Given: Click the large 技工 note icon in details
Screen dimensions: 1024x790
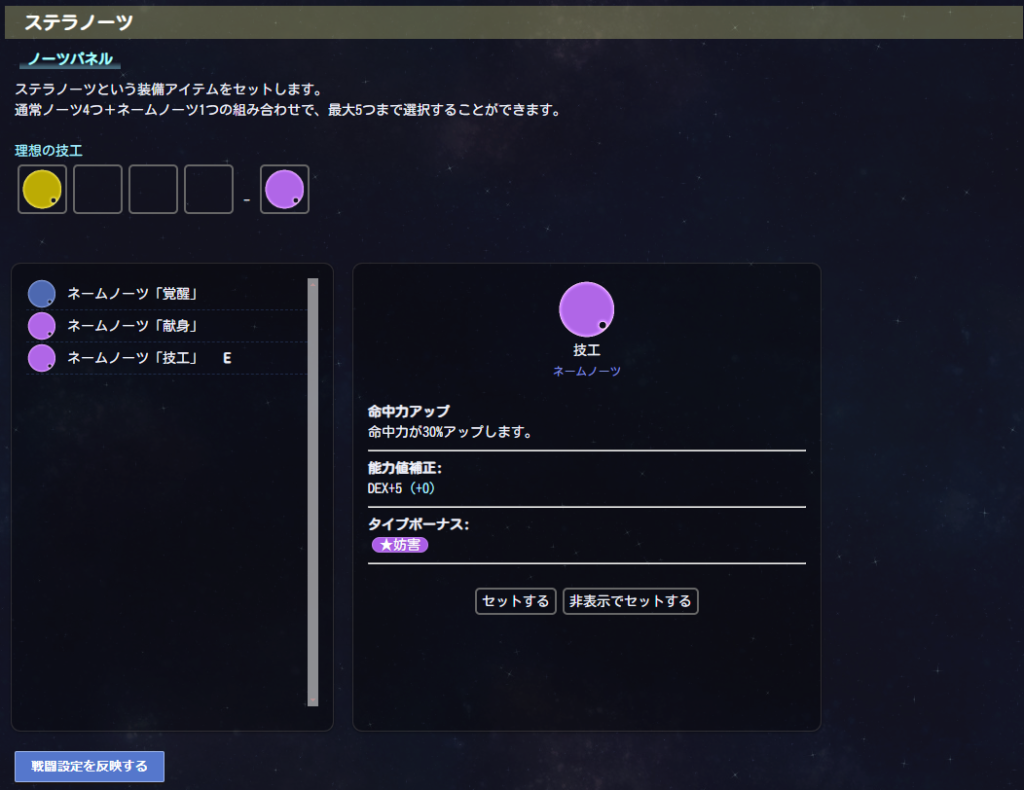Looking at the screenshot, I should pos(586,309).
